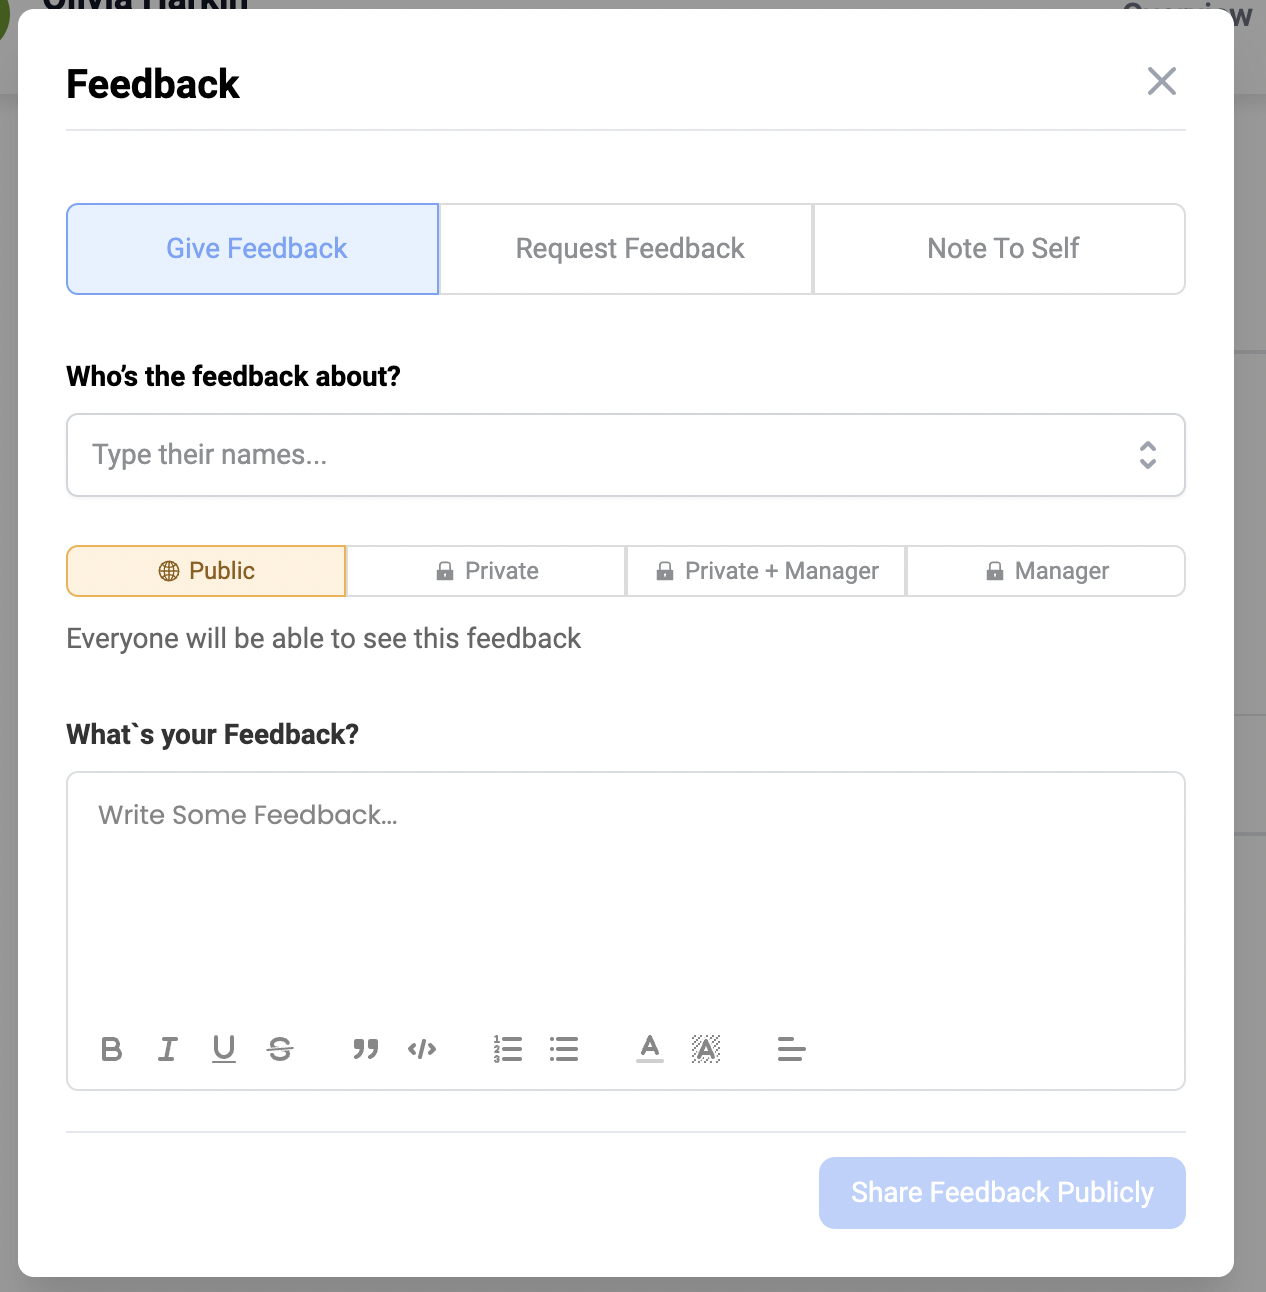Set visibility to Public

pyautogui.click(x=206, y=571)
